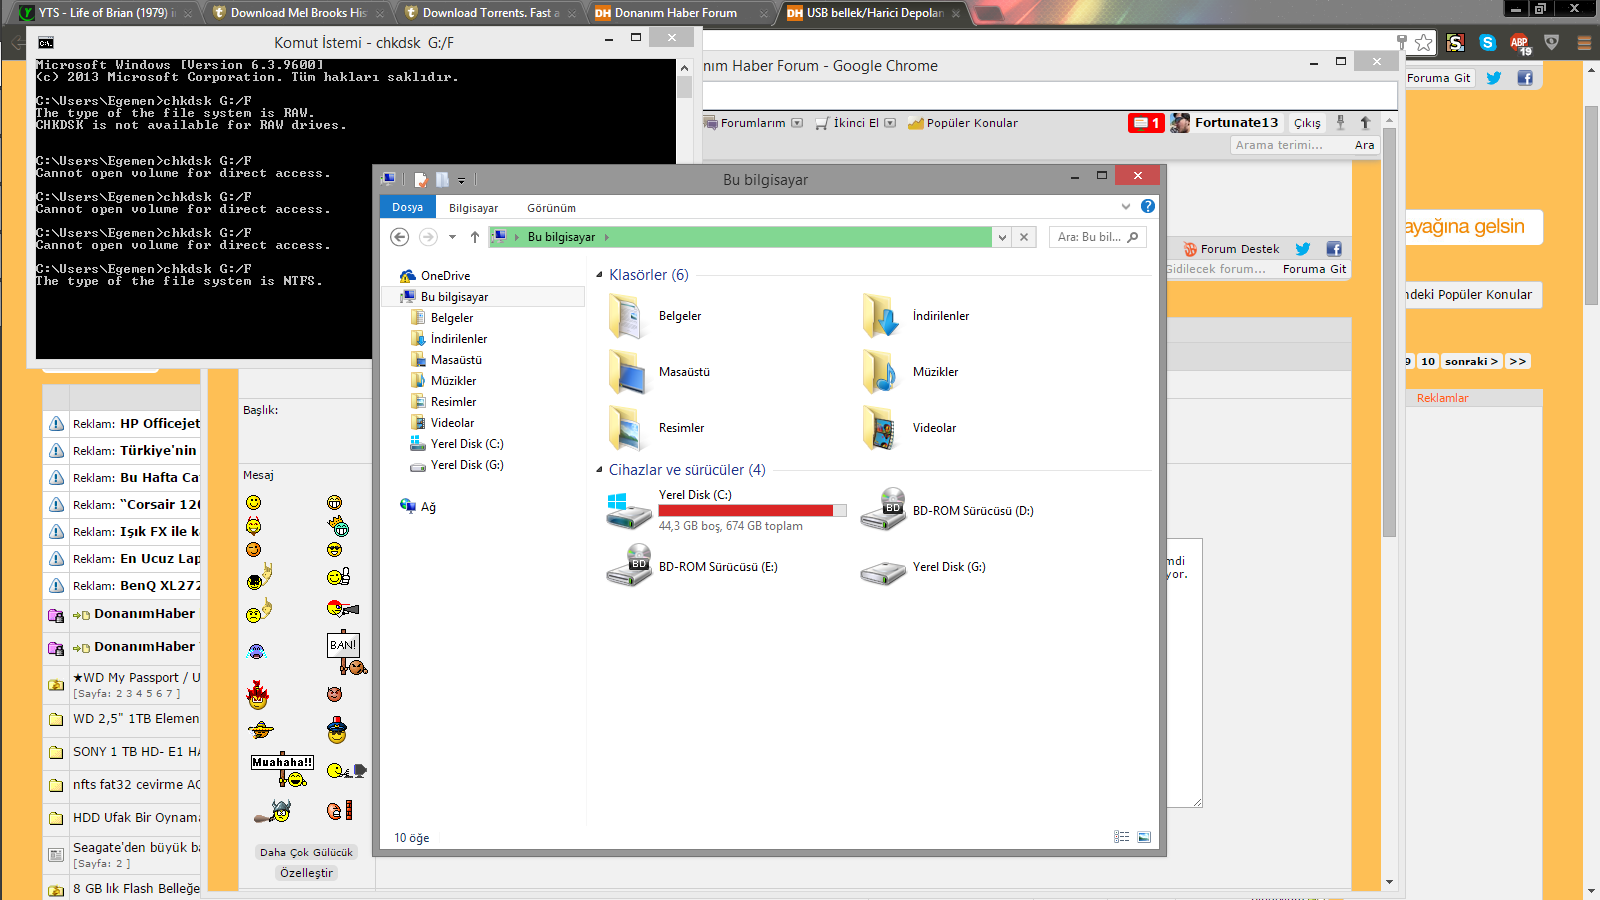Open the Dosya menu in Explorer

[407, 207]
